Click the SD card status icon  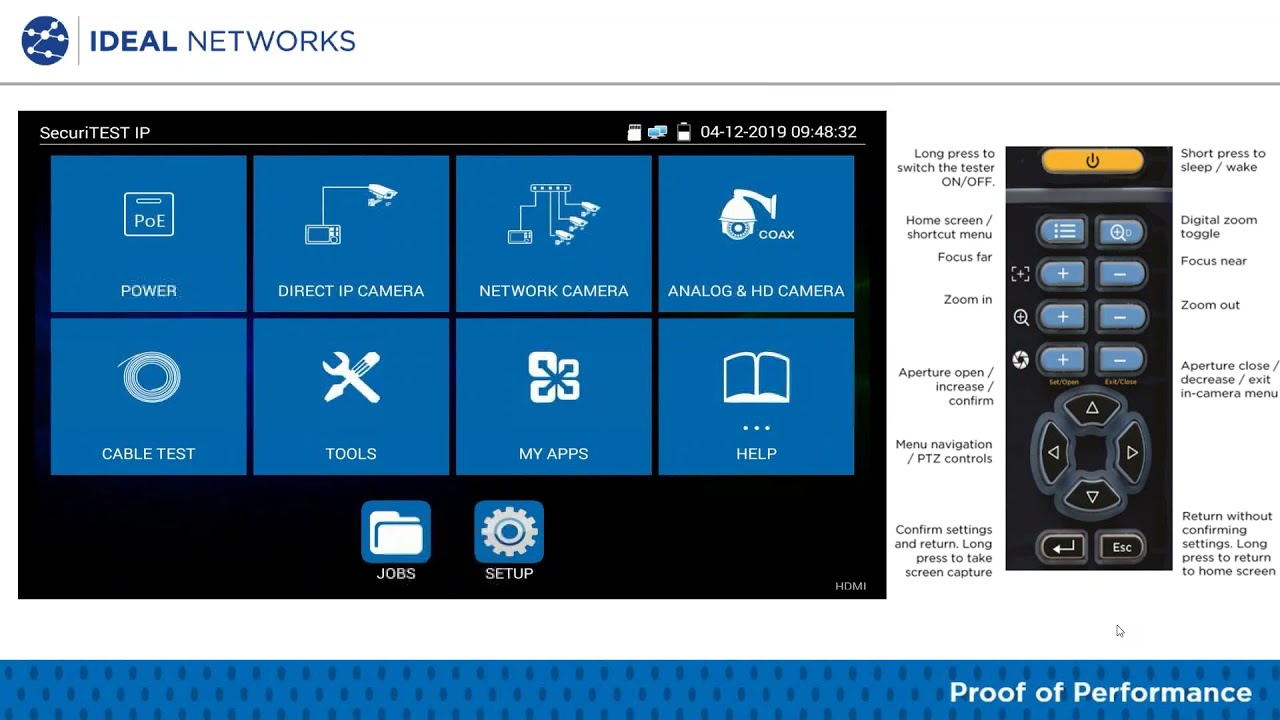(634, 132)
